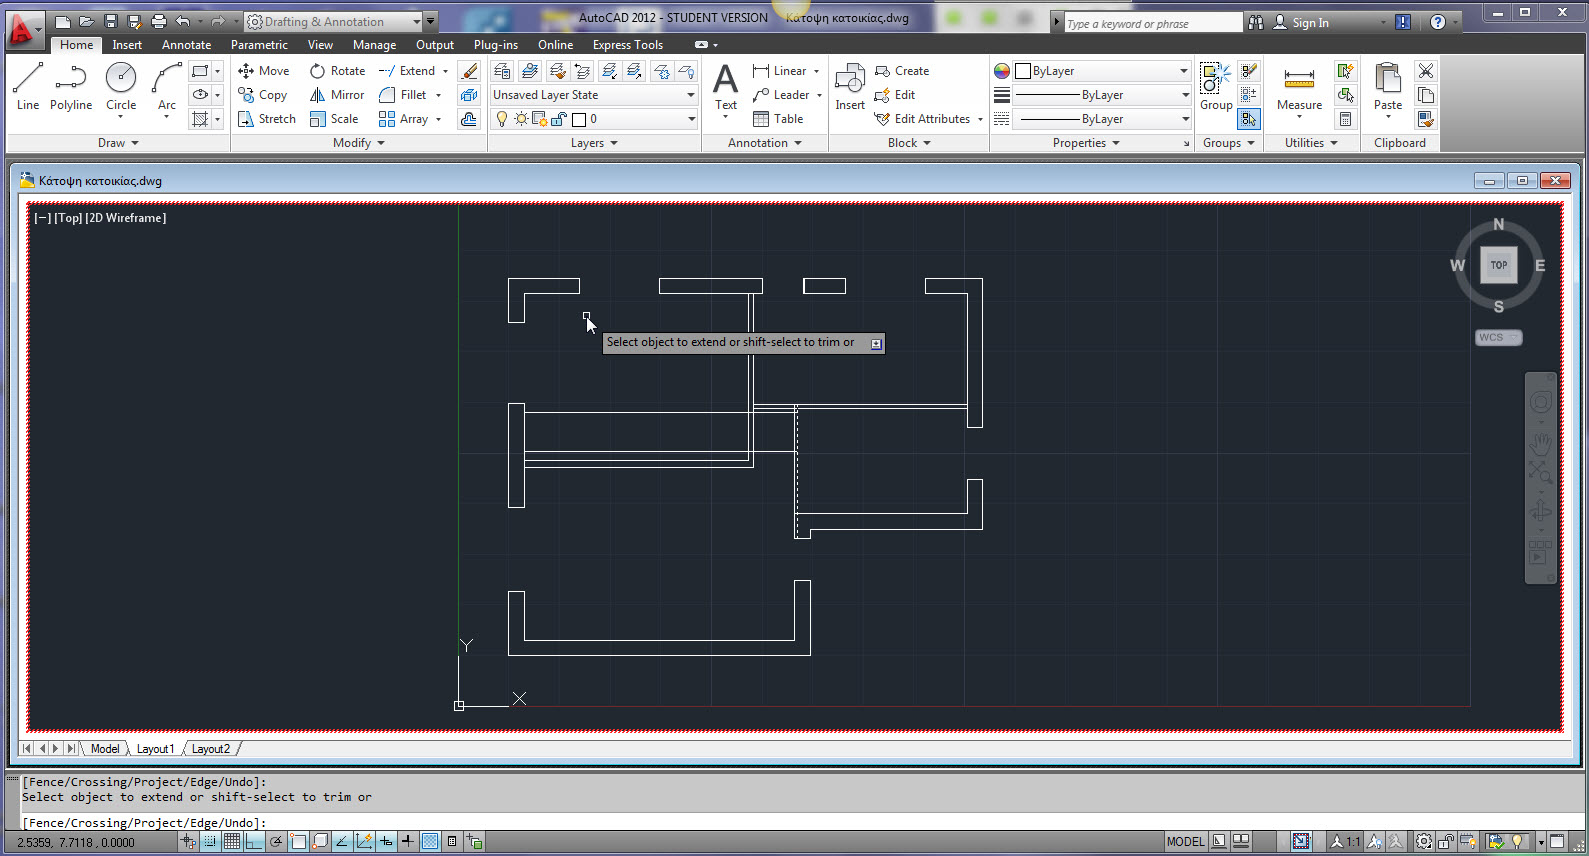This screenshot has width=1589, height=856.
Task: Click the Open file icon in Quick Access
Action: [x=87, y=22]
